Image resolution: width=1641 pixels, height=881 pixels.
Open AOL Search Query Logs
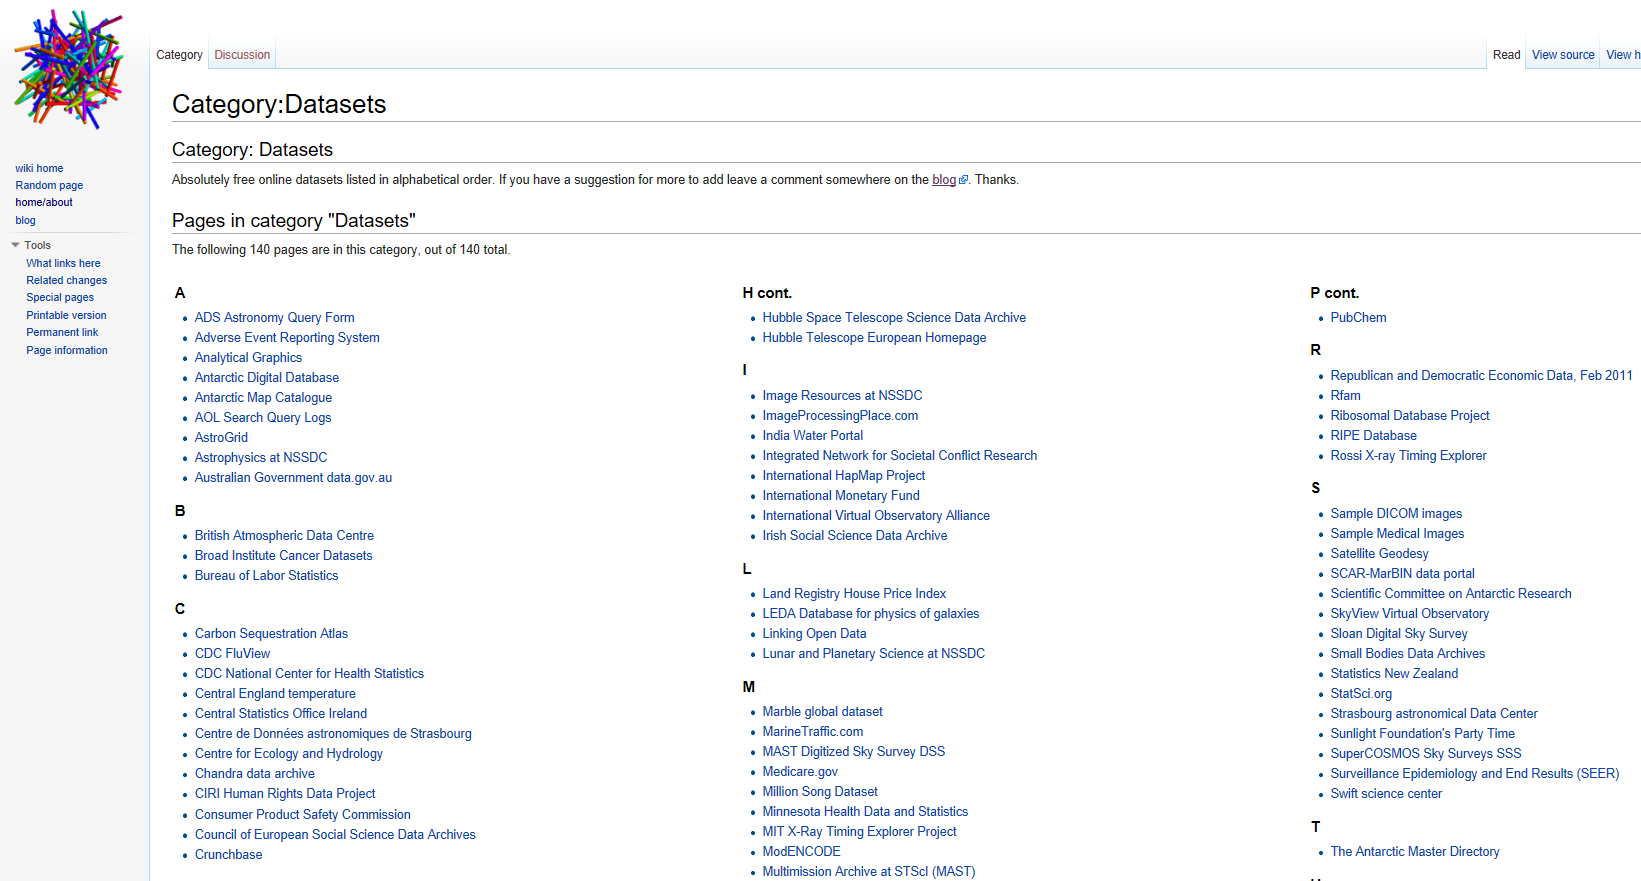(x=263, y=417)
